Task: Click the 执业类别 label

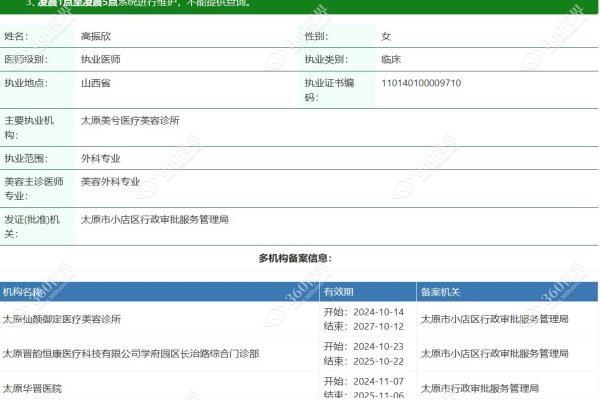Action: tap(326, 59)
